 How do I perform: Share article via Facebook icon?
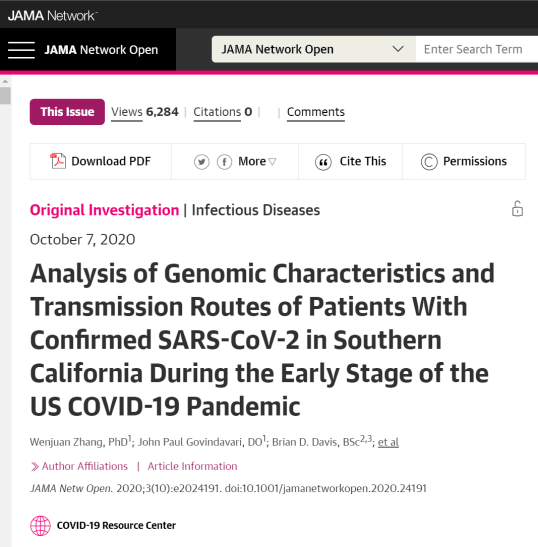224,162
